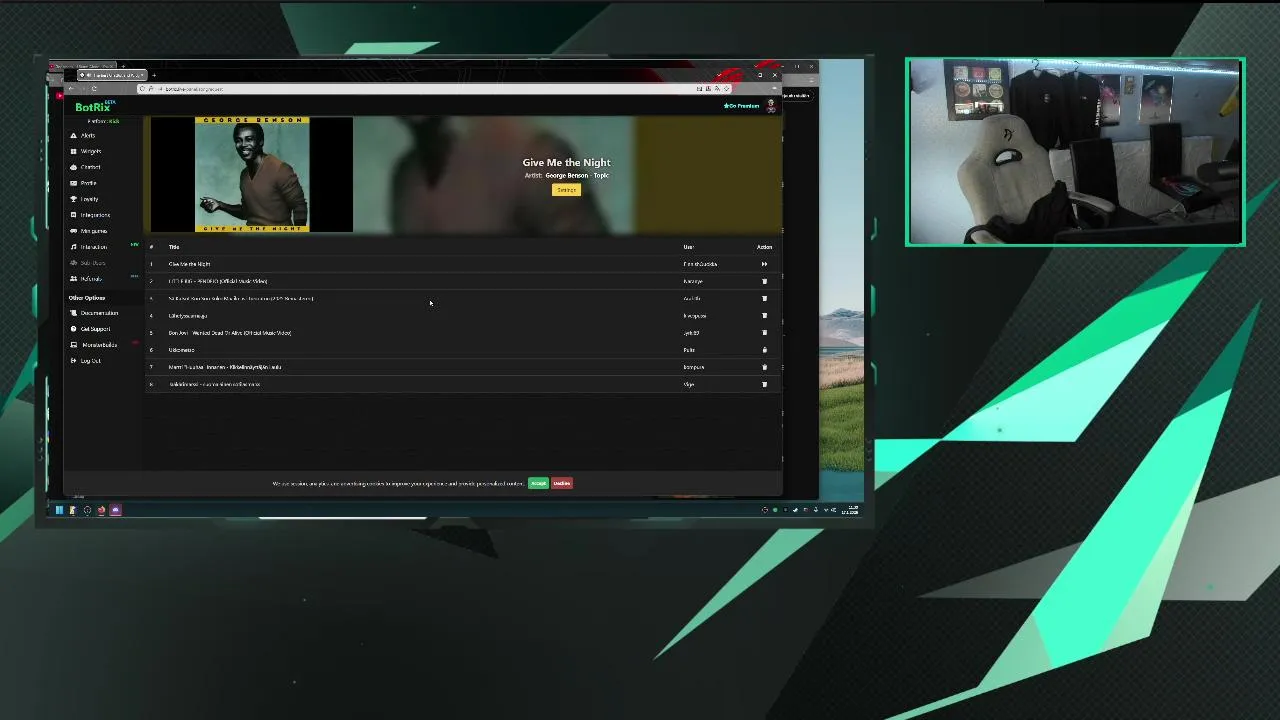Delete the fourth queued song via trash icon
The width and height of the screenshot is (1280, 720).
(764, 316)
